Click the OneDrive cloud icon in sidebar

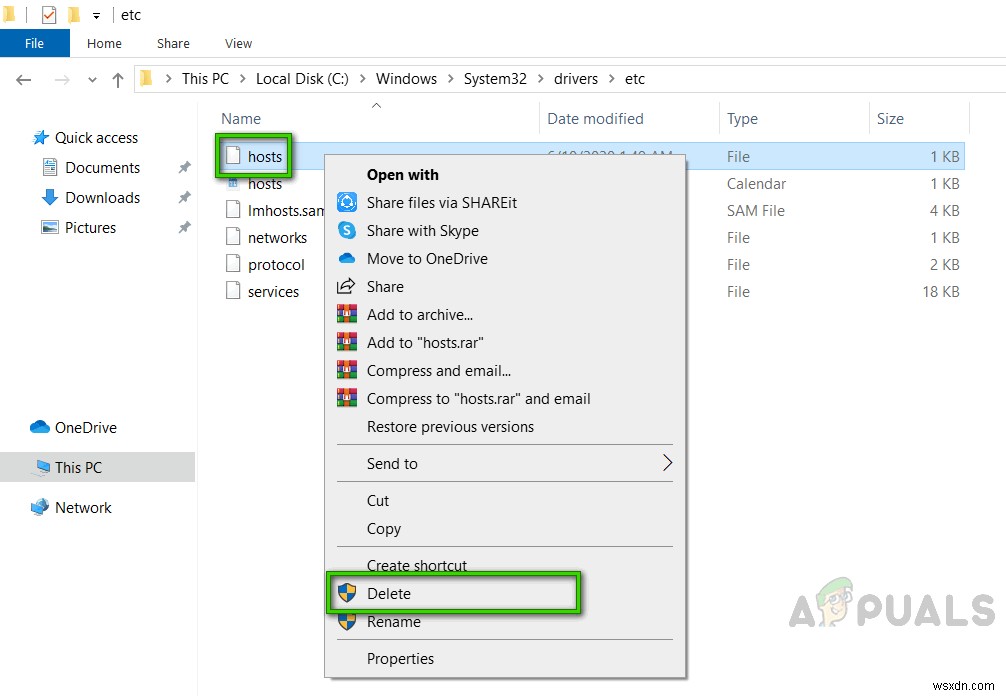(x=40, y=427)
